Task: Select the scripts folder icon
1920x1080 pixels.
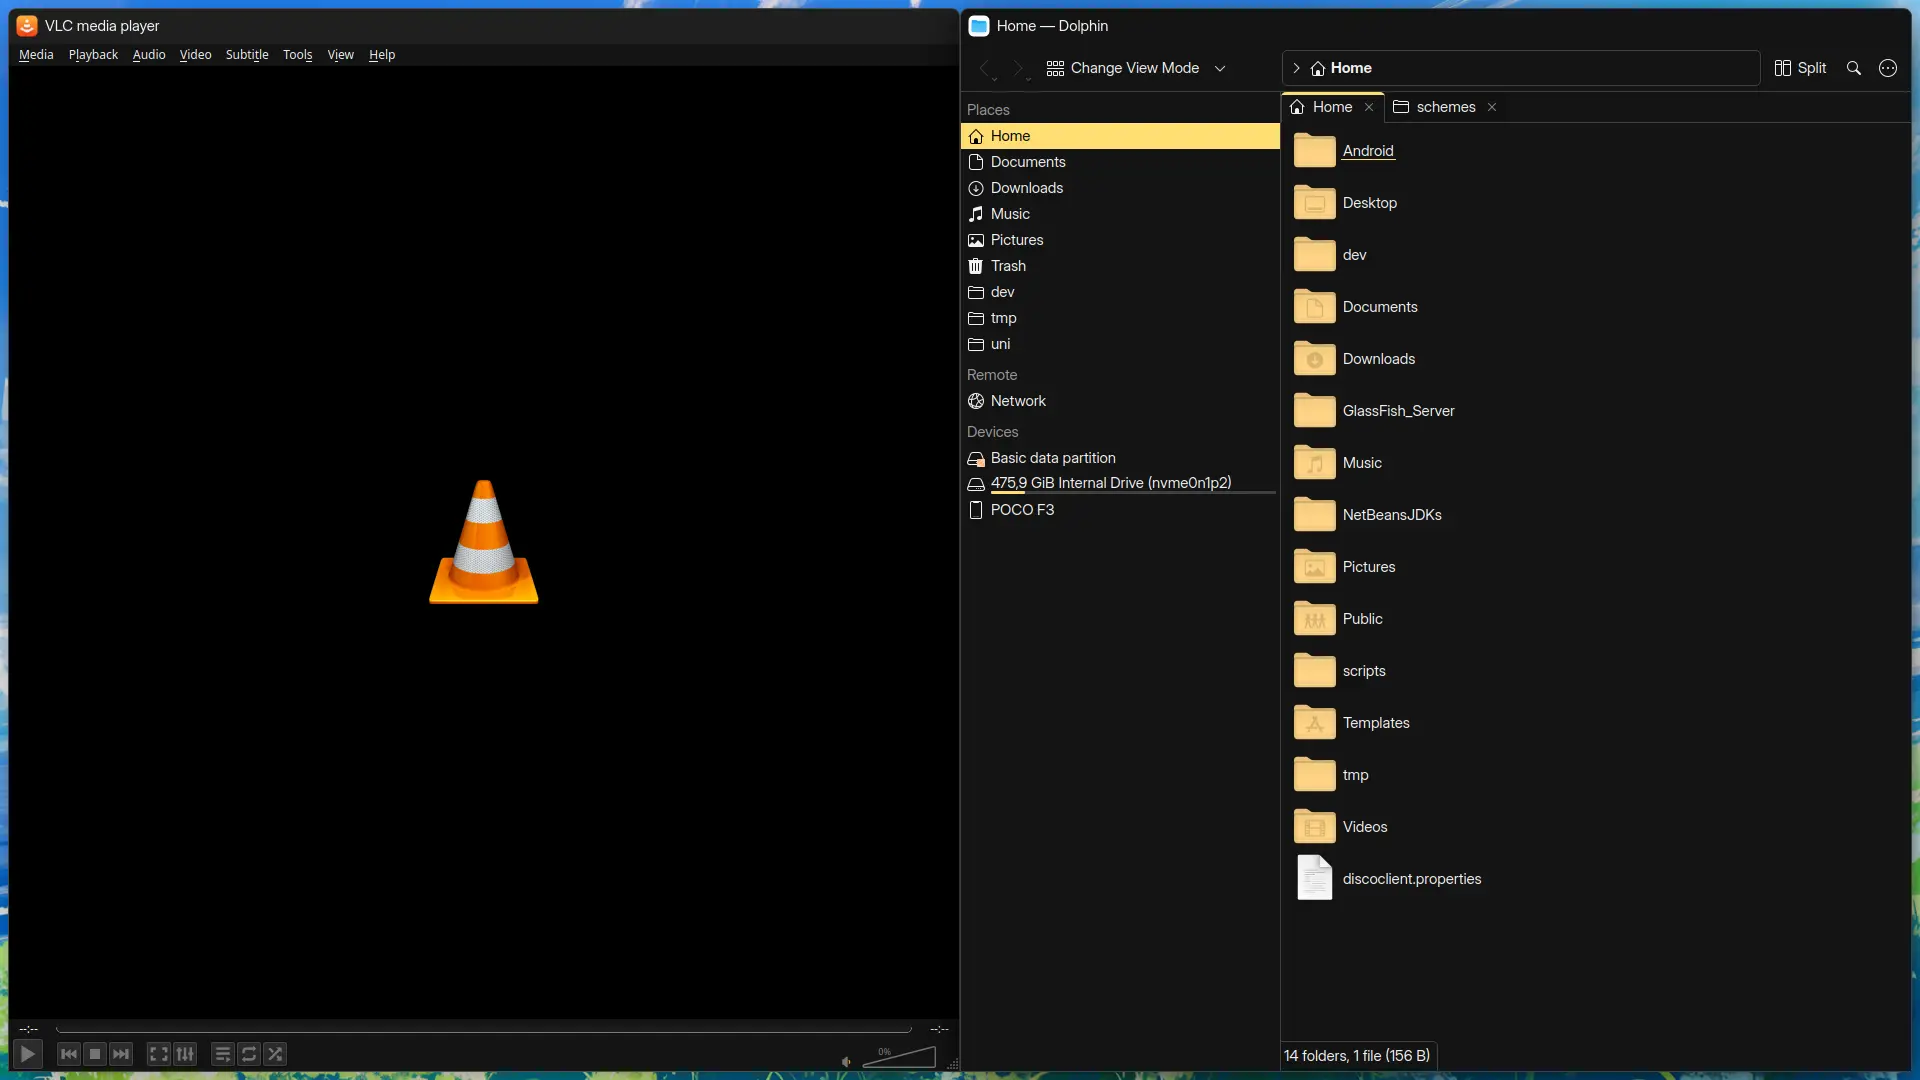Action: click(x=1314, y=671)
